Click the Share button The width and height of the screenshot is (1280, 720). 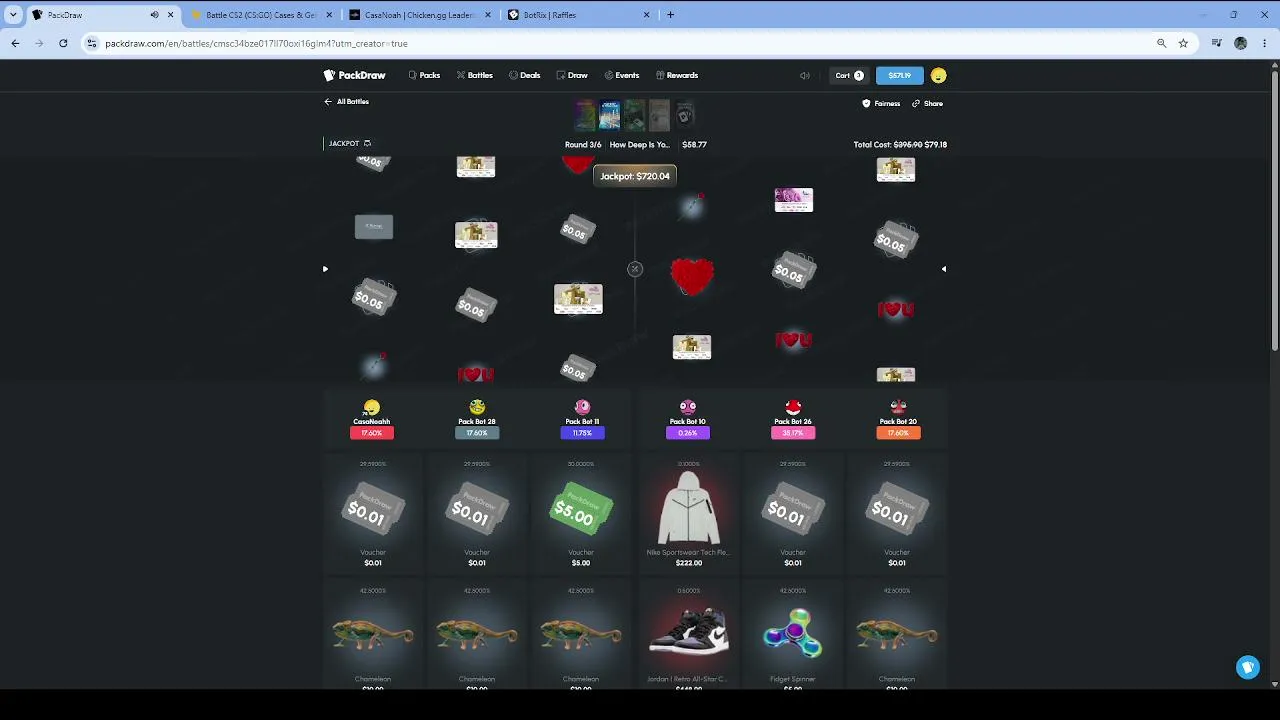927,104
